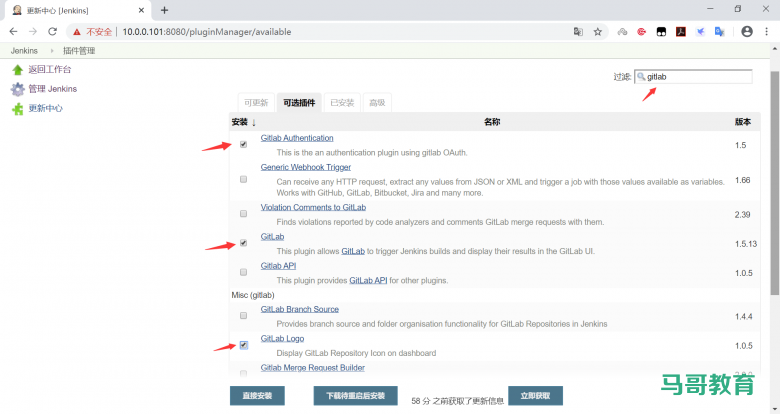The image size is (780, 414).
Task: Click the green up arrow return icon
Action: click(x=17, y=70)
